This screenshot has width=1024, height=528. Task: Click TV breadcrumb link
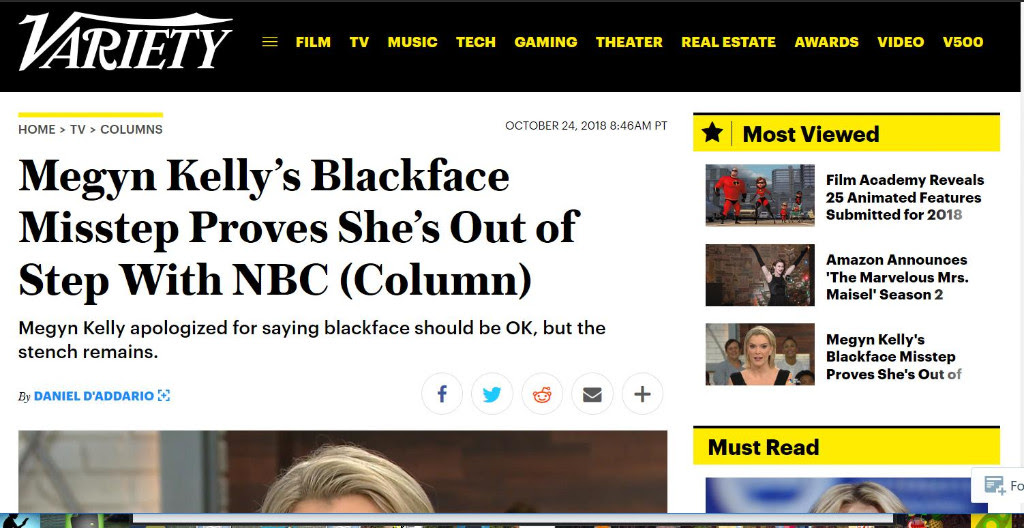pos(78,129)
